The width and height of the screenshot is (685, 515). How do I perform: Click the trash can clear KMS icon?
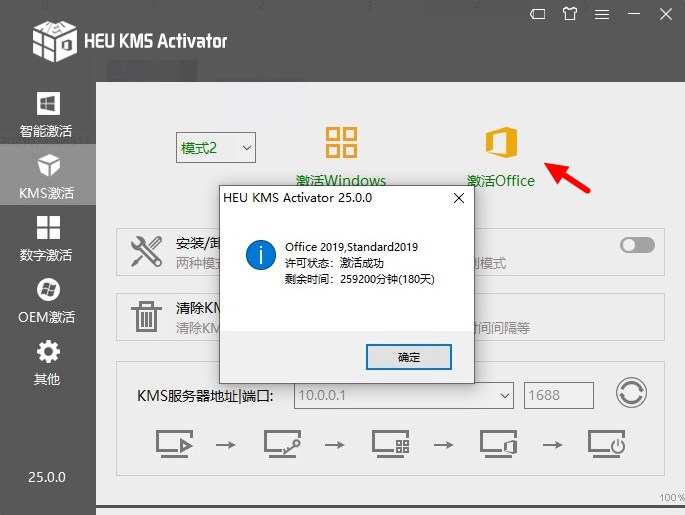146,316
